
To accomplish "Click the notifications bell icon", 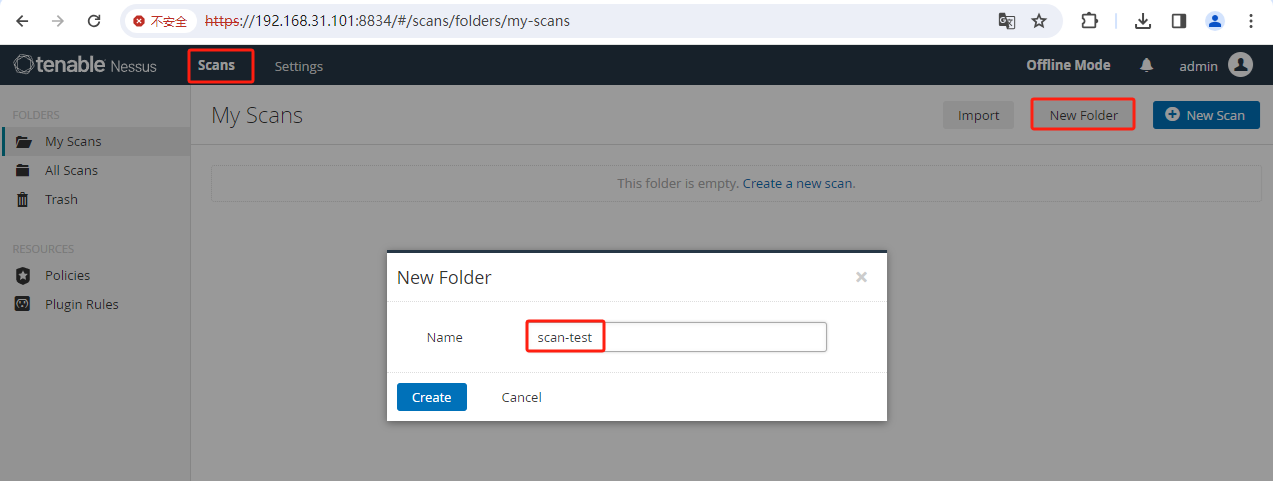I will click(1146, 65).
